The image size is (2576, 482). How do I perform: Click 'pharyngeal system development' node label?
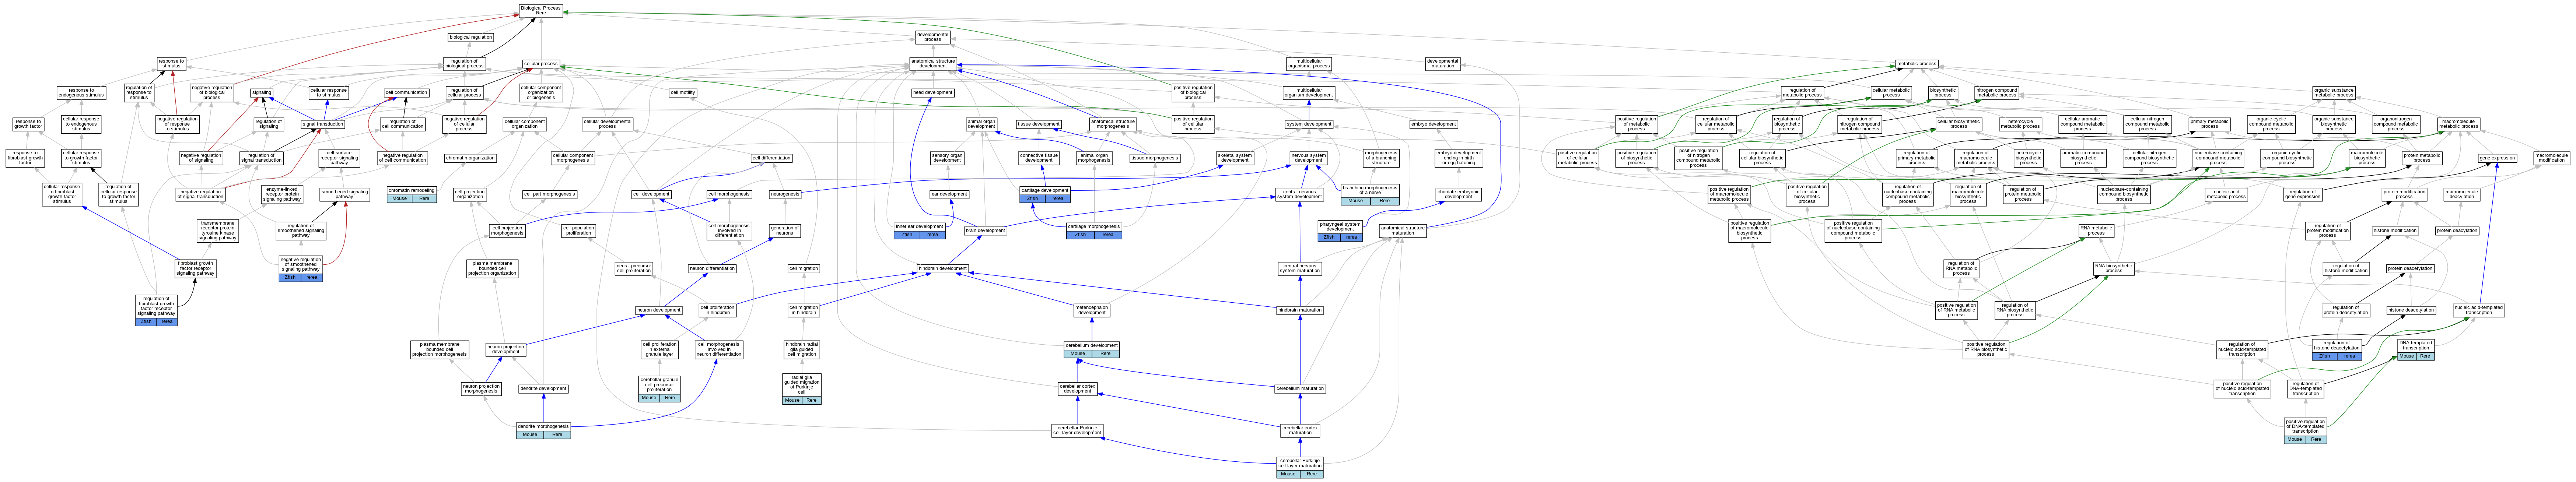(x=1340, y=226)
